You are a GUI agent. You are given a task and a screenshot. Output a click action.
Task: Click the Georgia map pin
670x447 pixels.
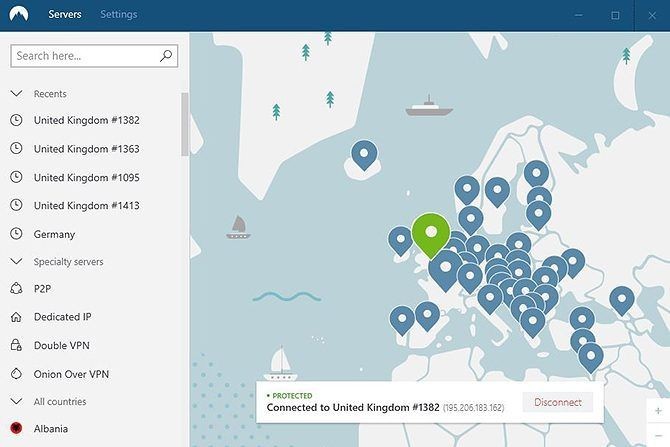(x=622, y=300)
